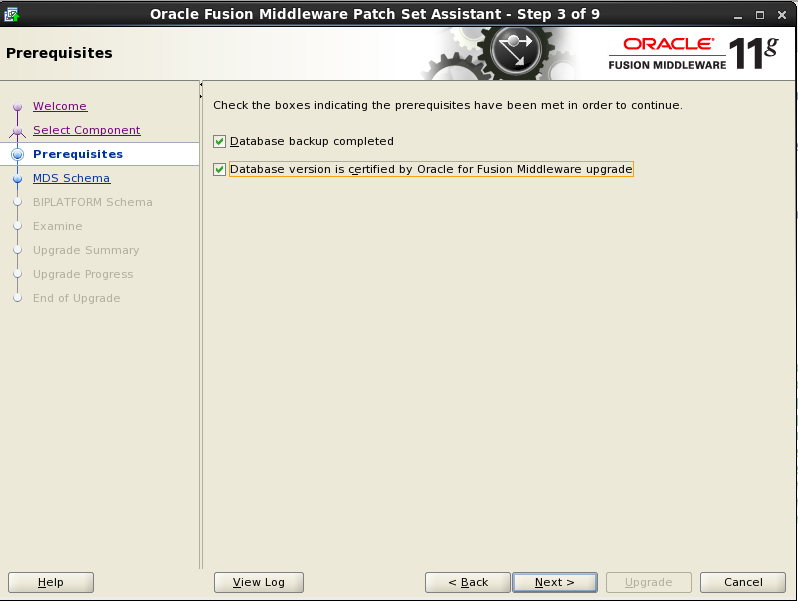Open the Welcome step link

(60, 106)
